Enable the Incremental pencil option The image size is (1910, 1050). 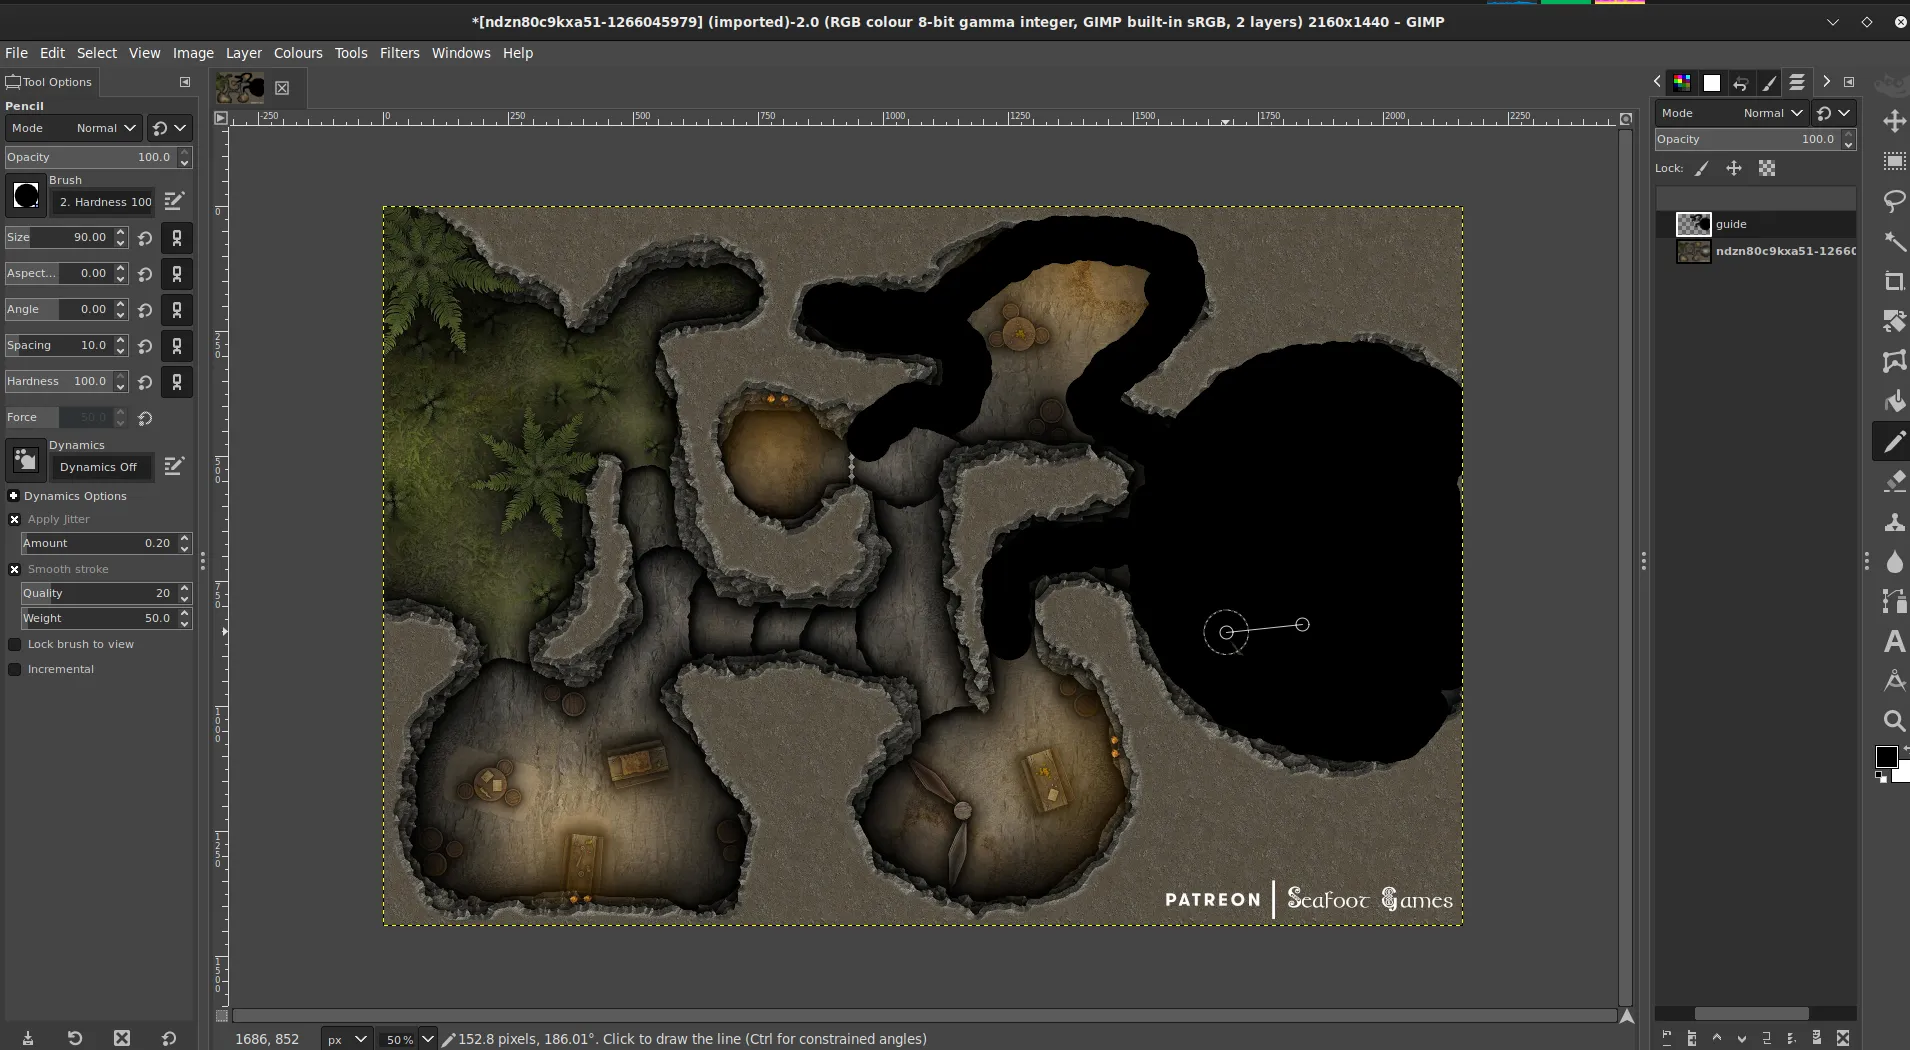pyautogui.click(x=15, y=669)
